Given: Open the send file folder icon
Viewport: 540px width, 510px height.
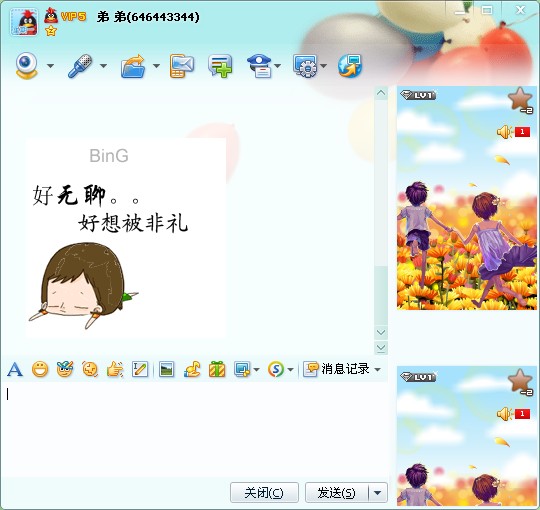Looking at the screenshot, I should (133, 66).
